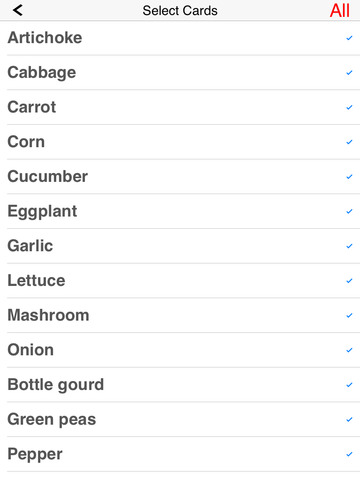This screenshot has height=480, width=360.
Task: Select All cards button
Action: tap(340, 11)
